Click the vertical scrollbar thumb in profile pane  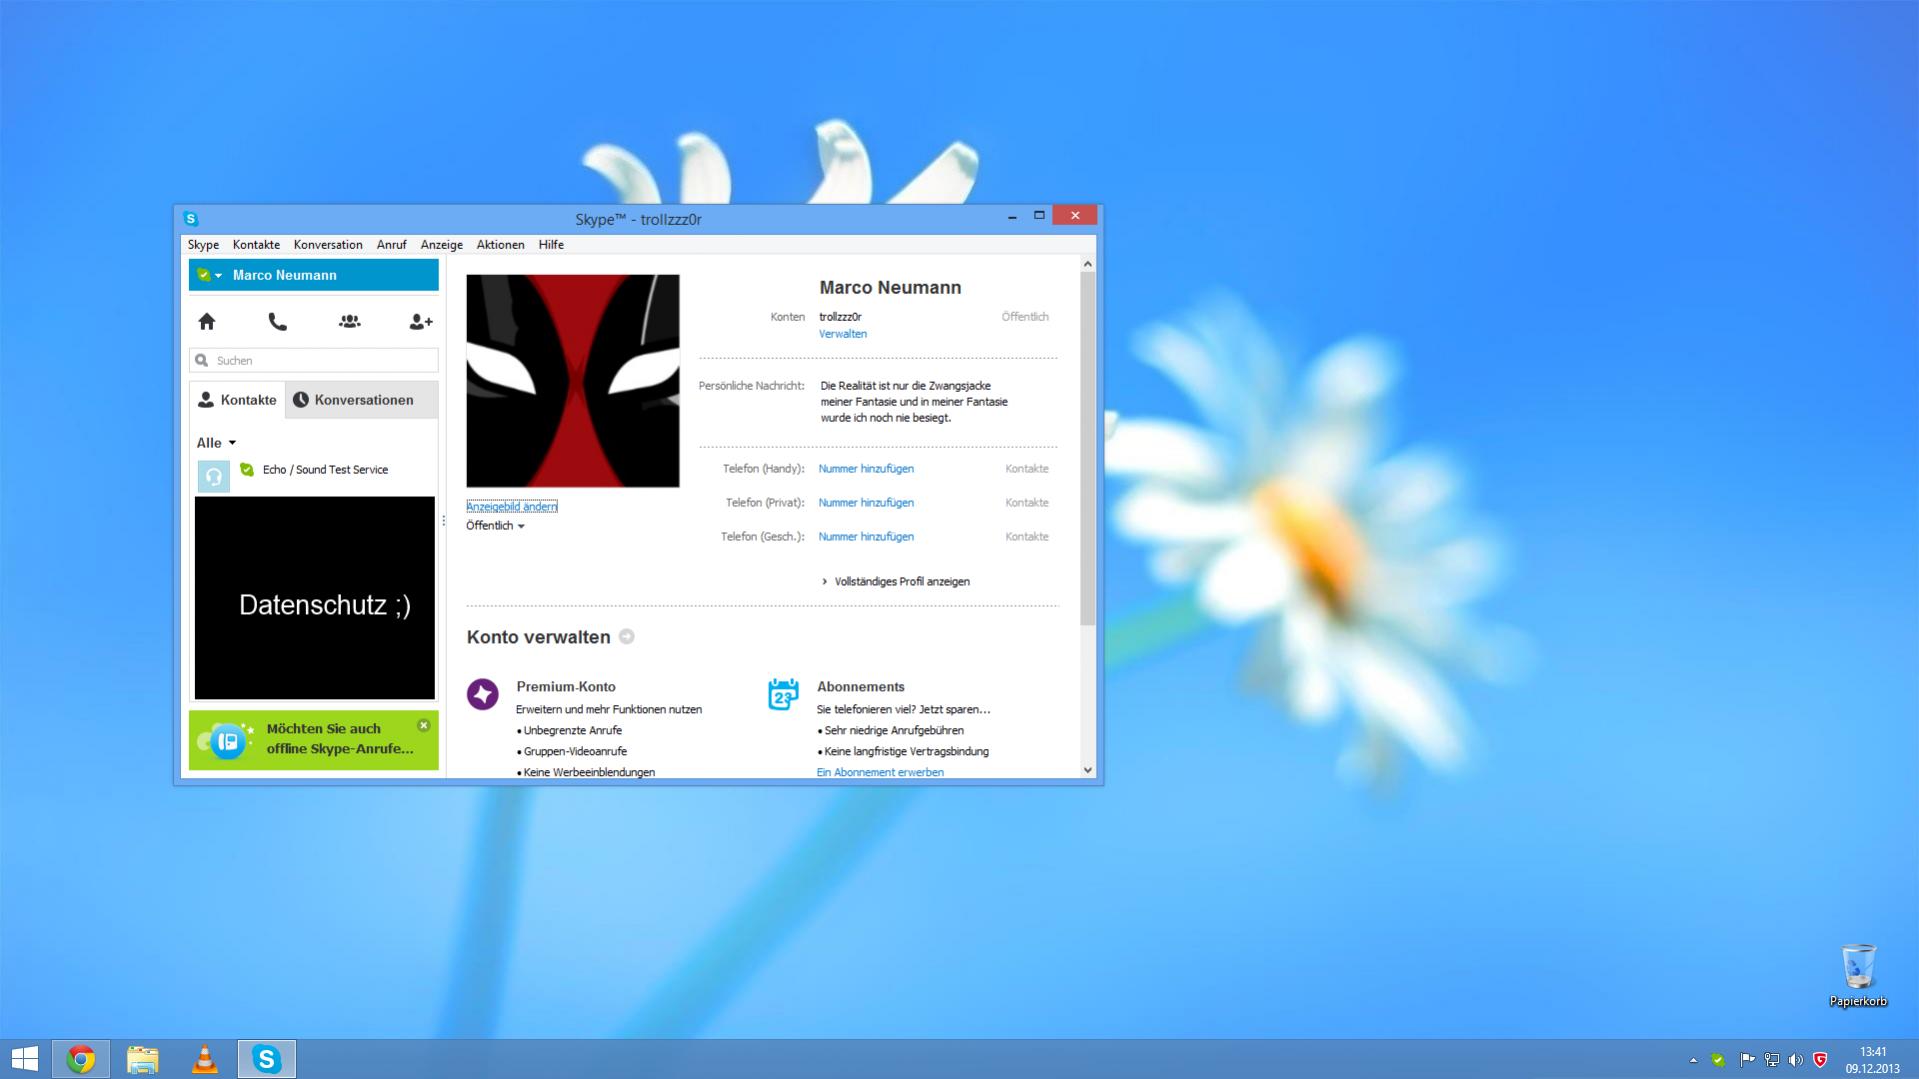(1088, 449)
